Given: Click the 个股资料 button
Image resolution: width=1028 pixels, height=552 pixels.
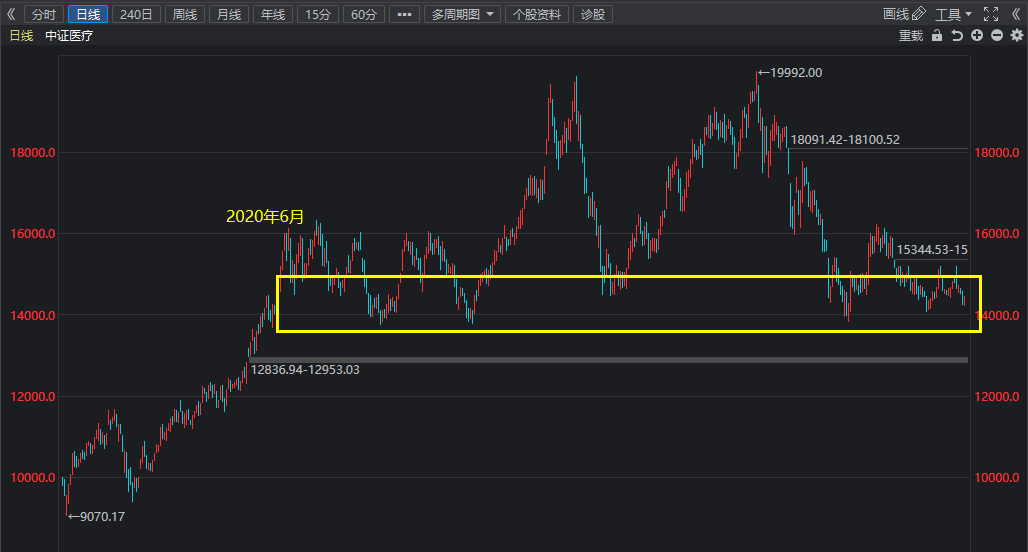Looking at the screenshot, I should pos(537,14).
